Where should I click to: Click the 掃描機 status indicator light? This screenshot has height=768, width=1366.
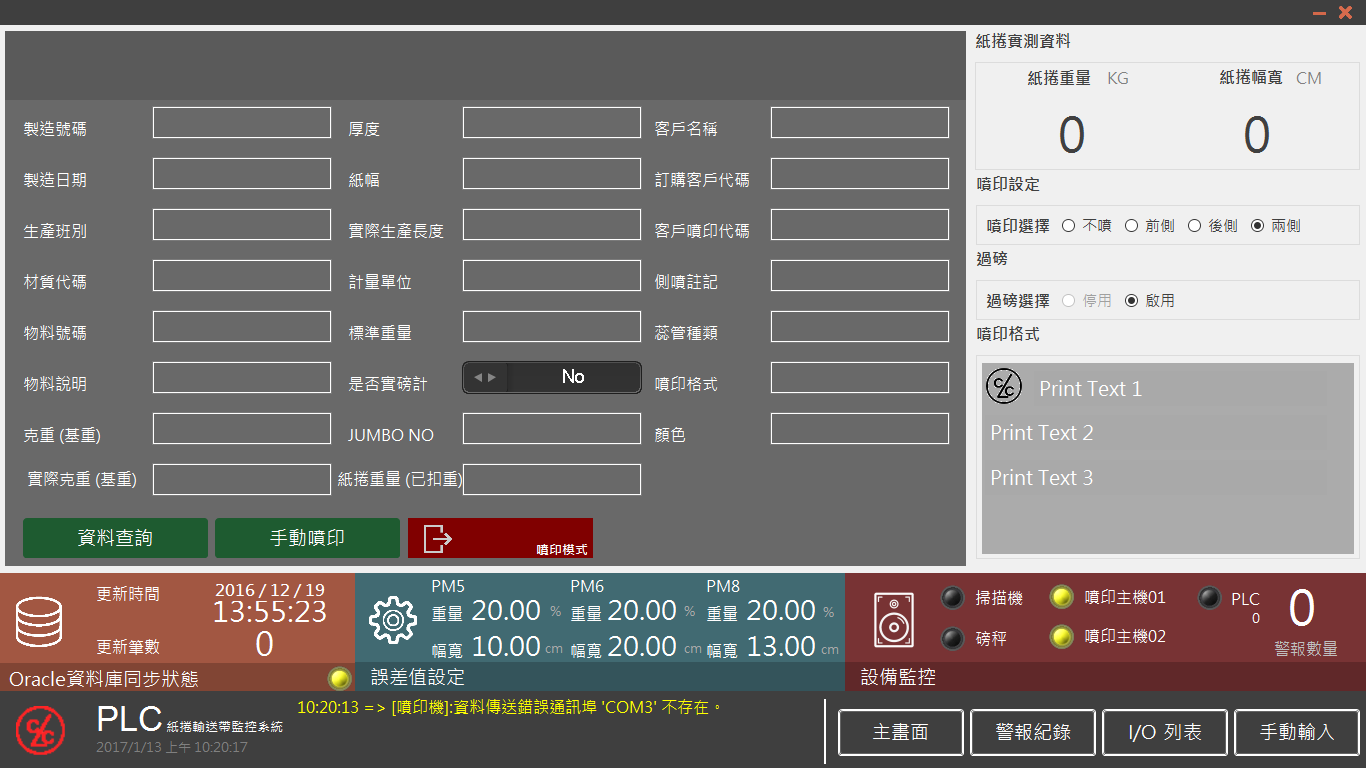pos(953,598)
